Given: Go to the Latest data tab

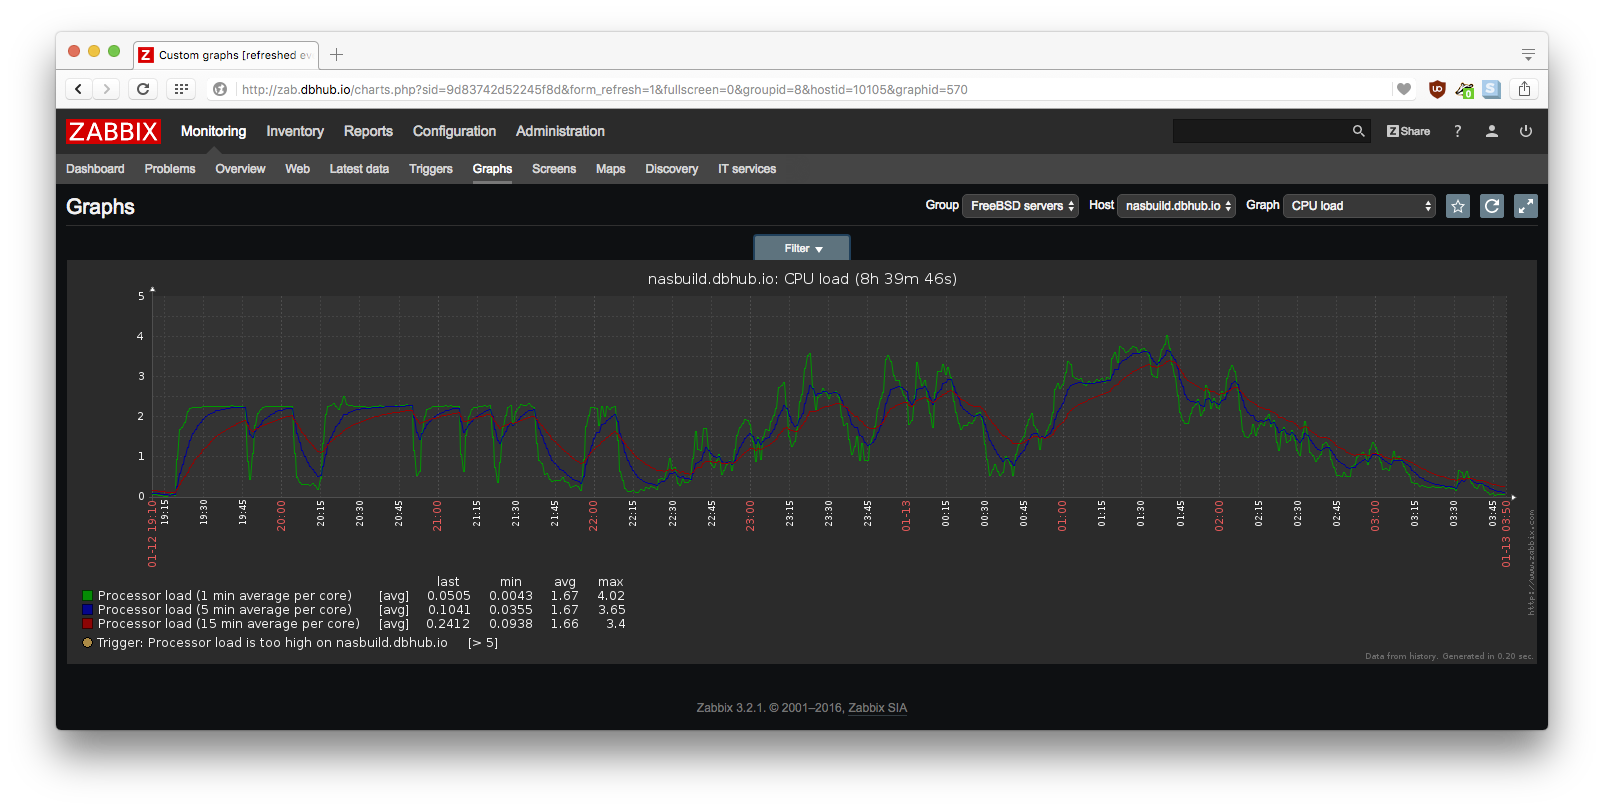Looking at the screenshot, I should click(359, 169).
